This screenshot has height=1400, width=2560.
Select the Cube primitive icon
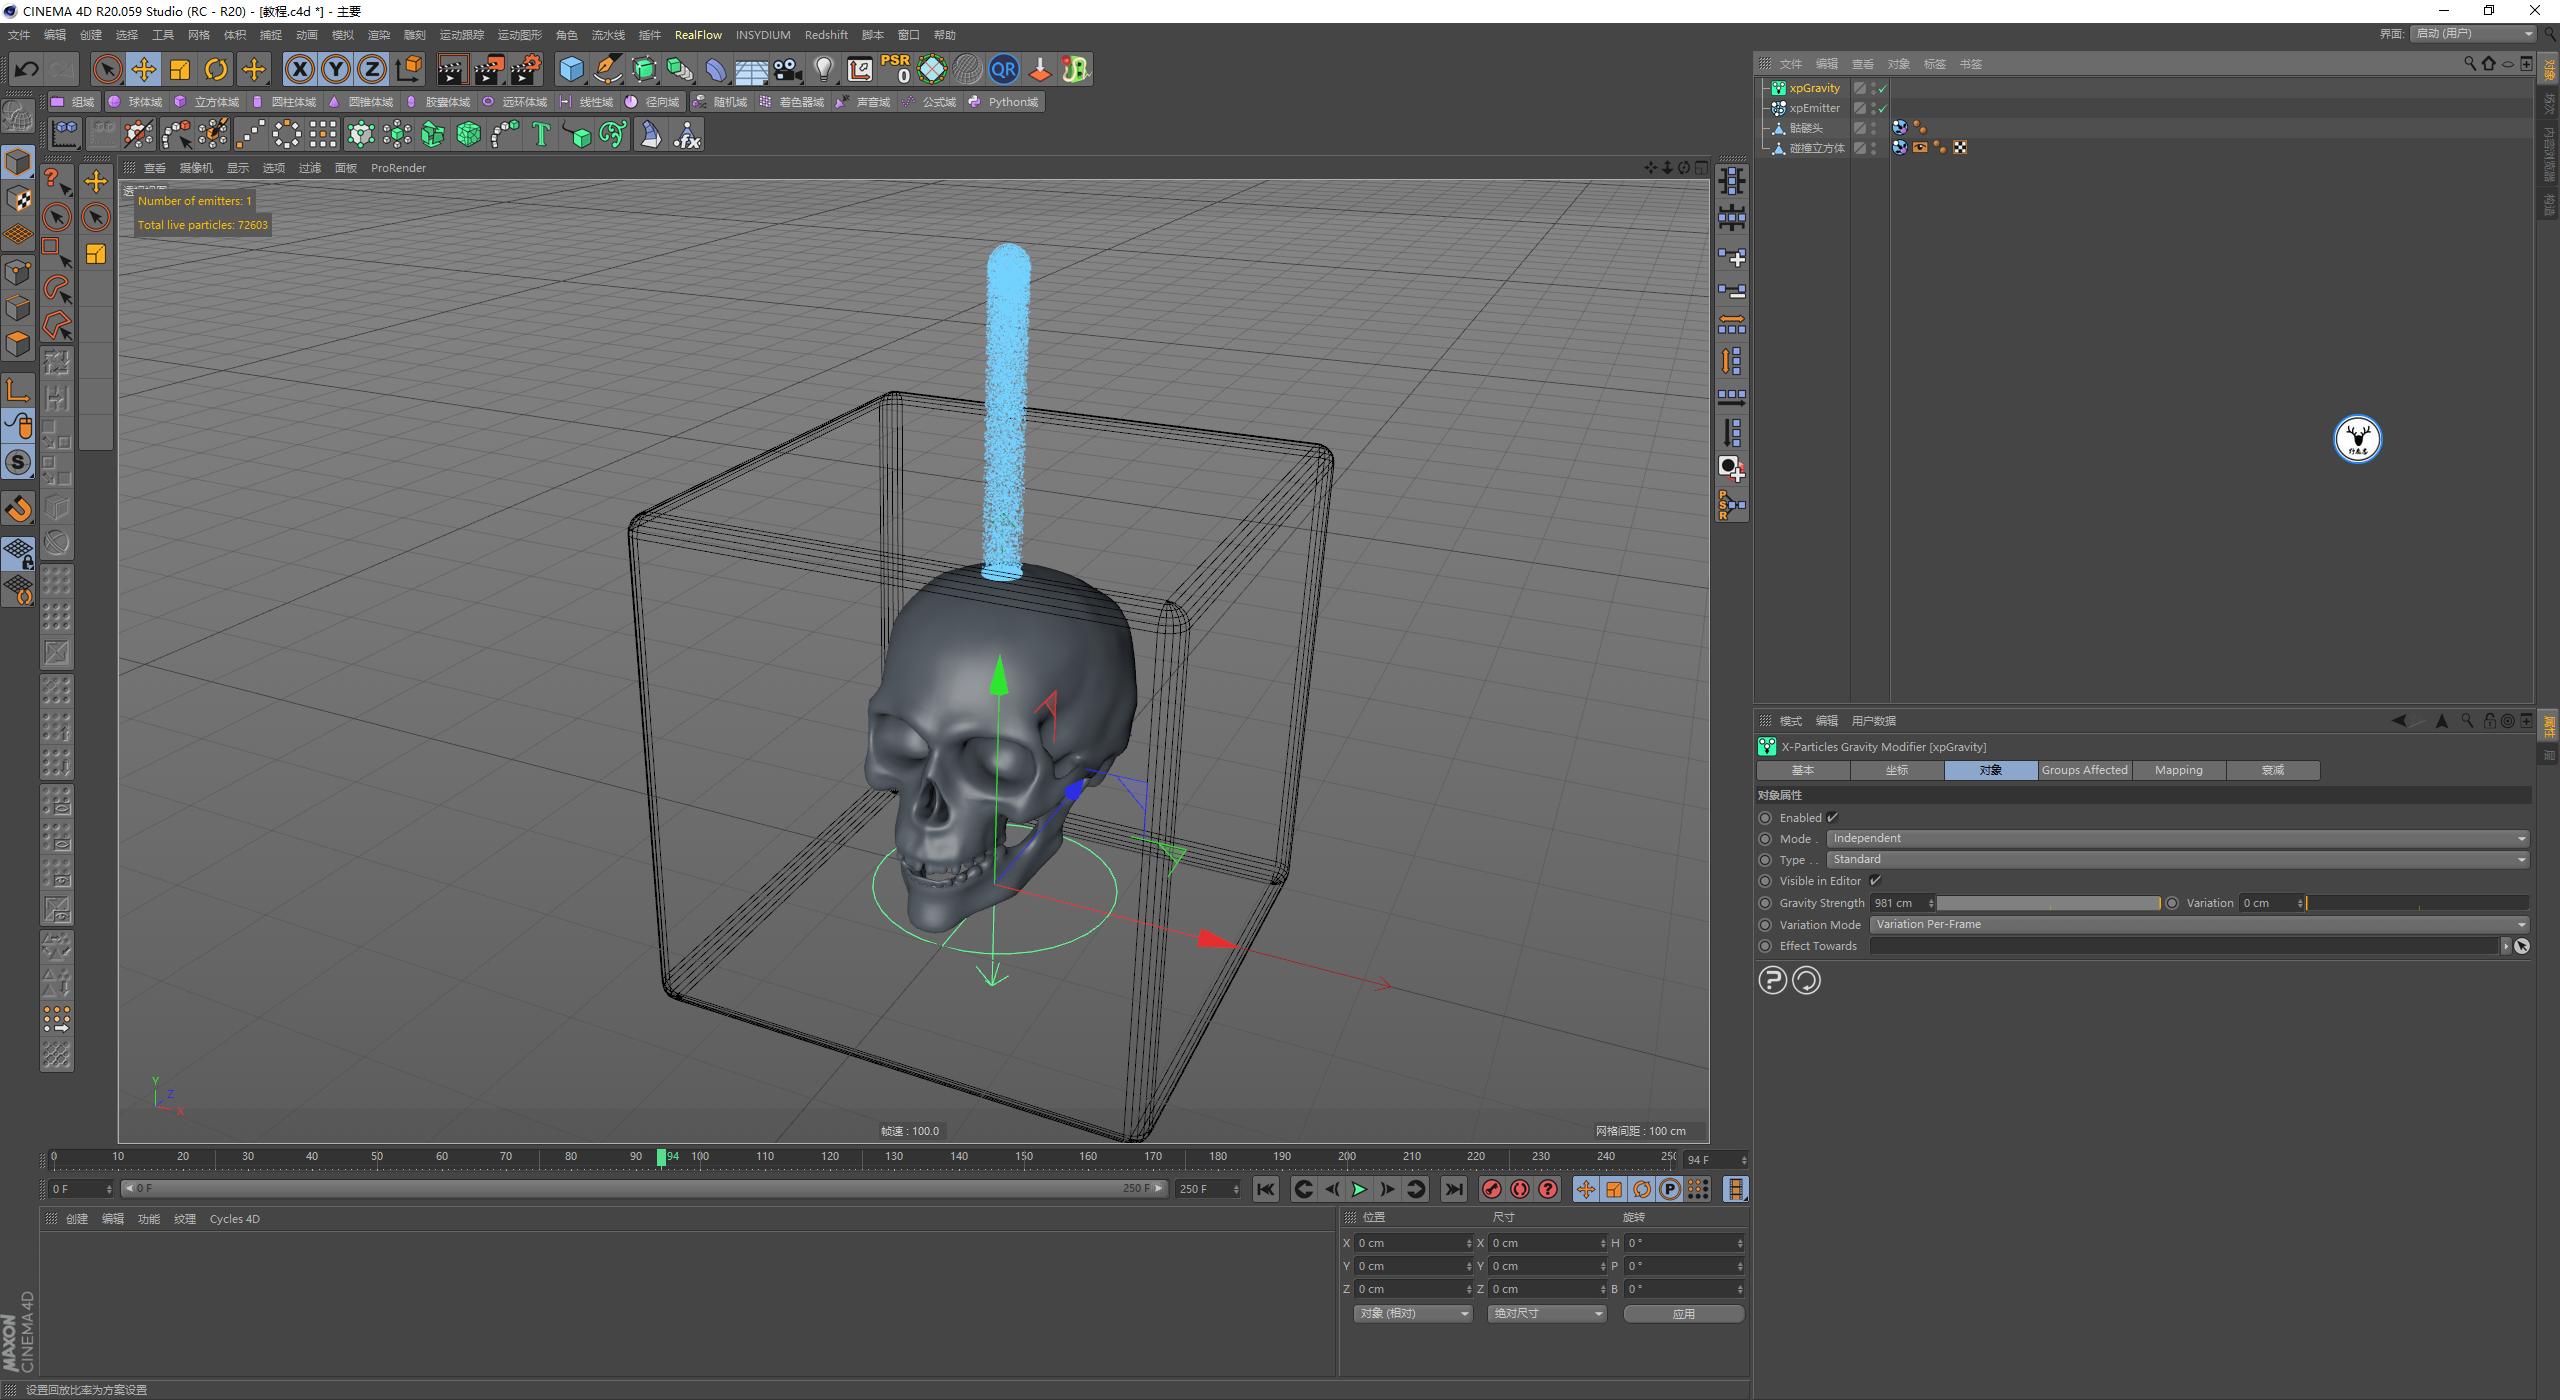click(572, 69)
